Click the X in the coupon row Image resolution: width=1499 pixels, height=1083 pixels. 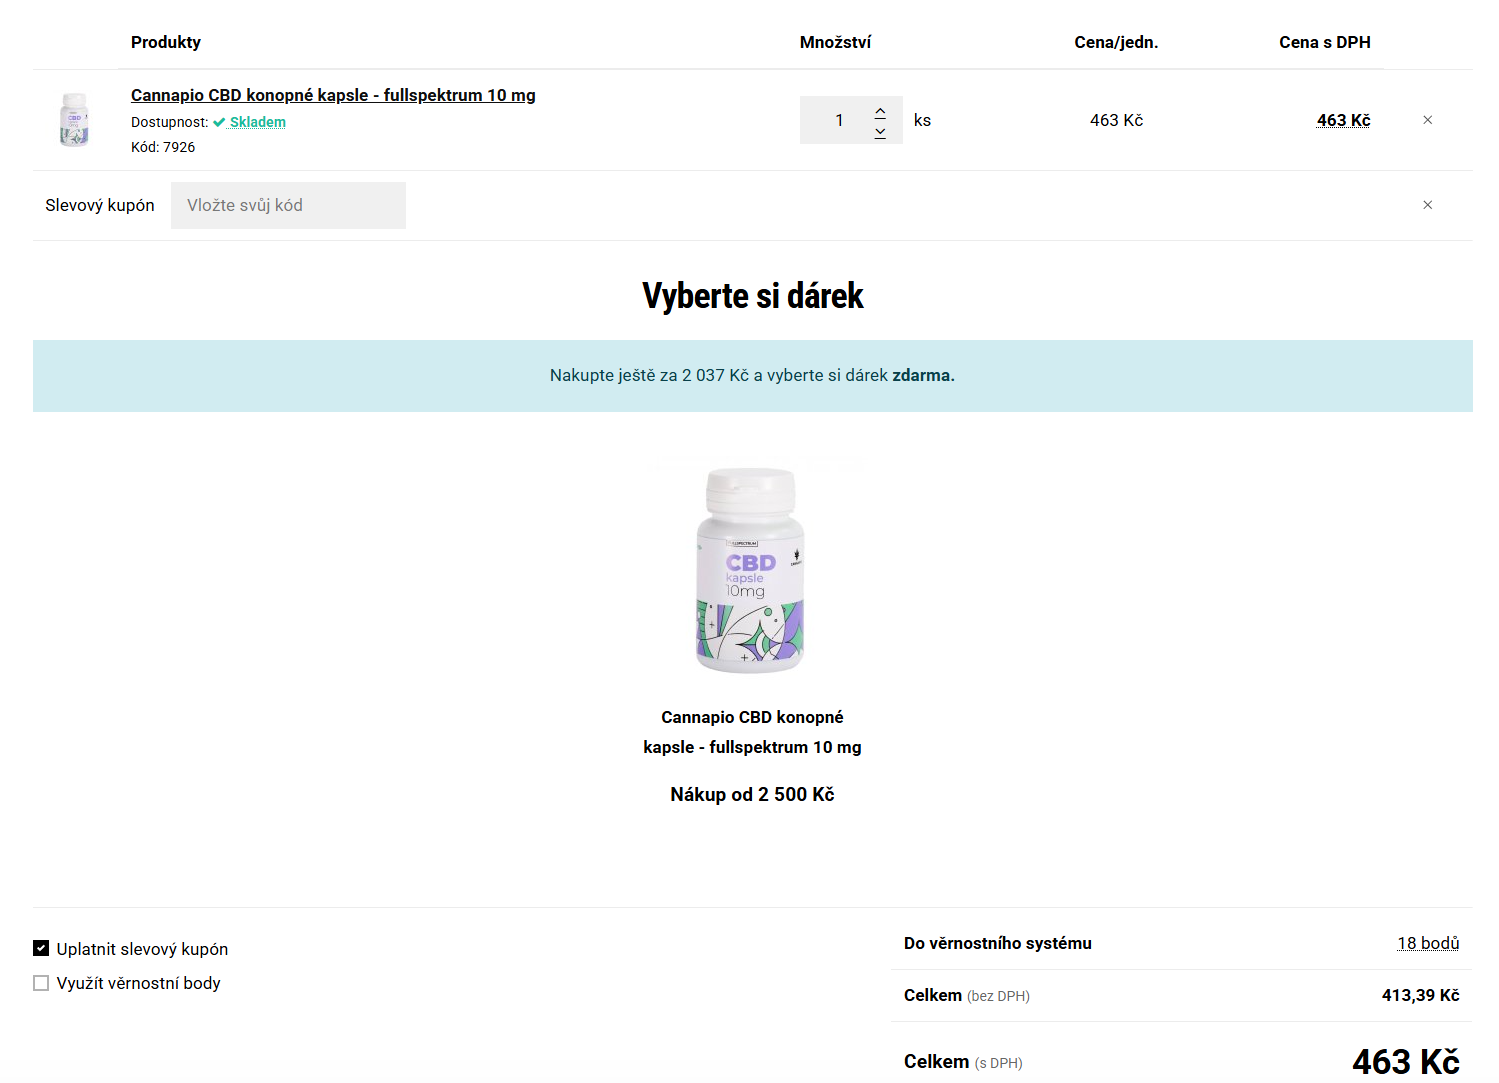(x=1427, y=205)
